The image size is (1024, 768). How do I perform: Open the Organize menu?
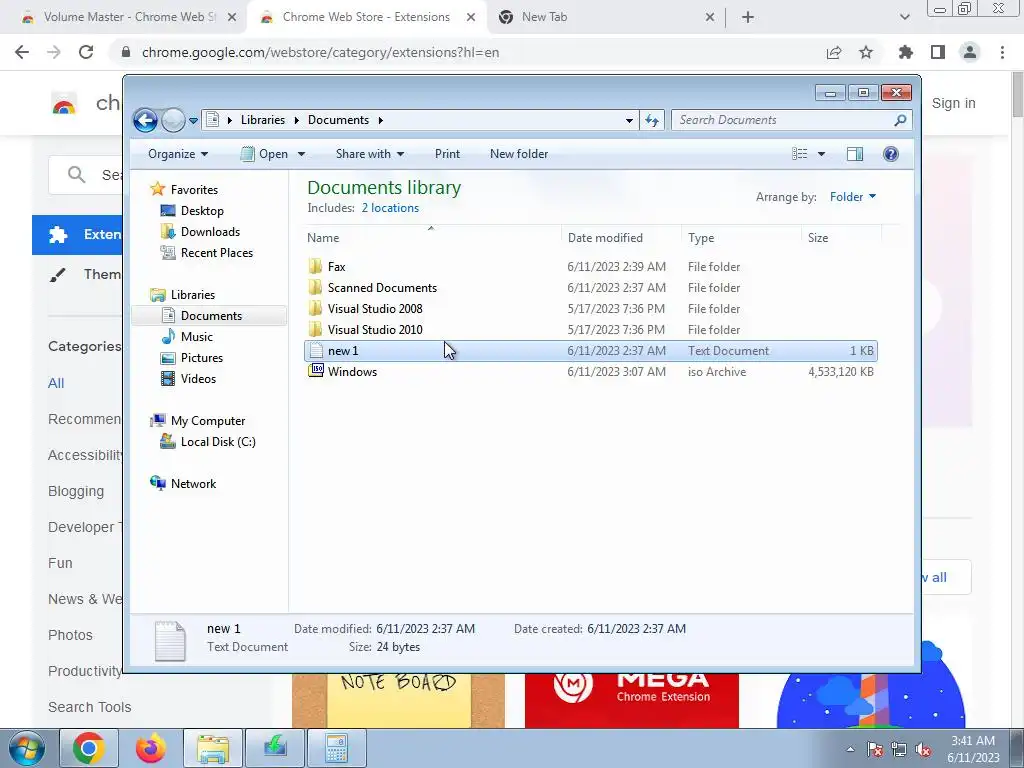tap(178, 154)
